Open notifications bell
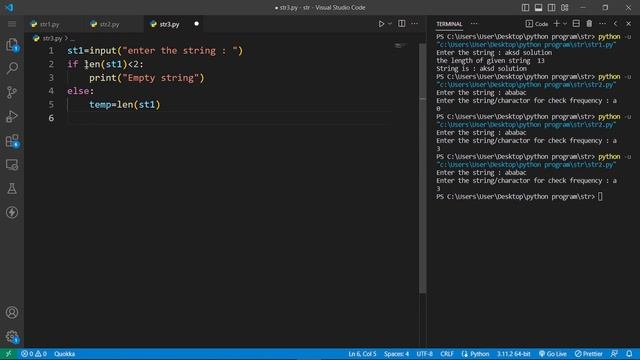This screenshot has height=360, width=640. click(629, 354)
